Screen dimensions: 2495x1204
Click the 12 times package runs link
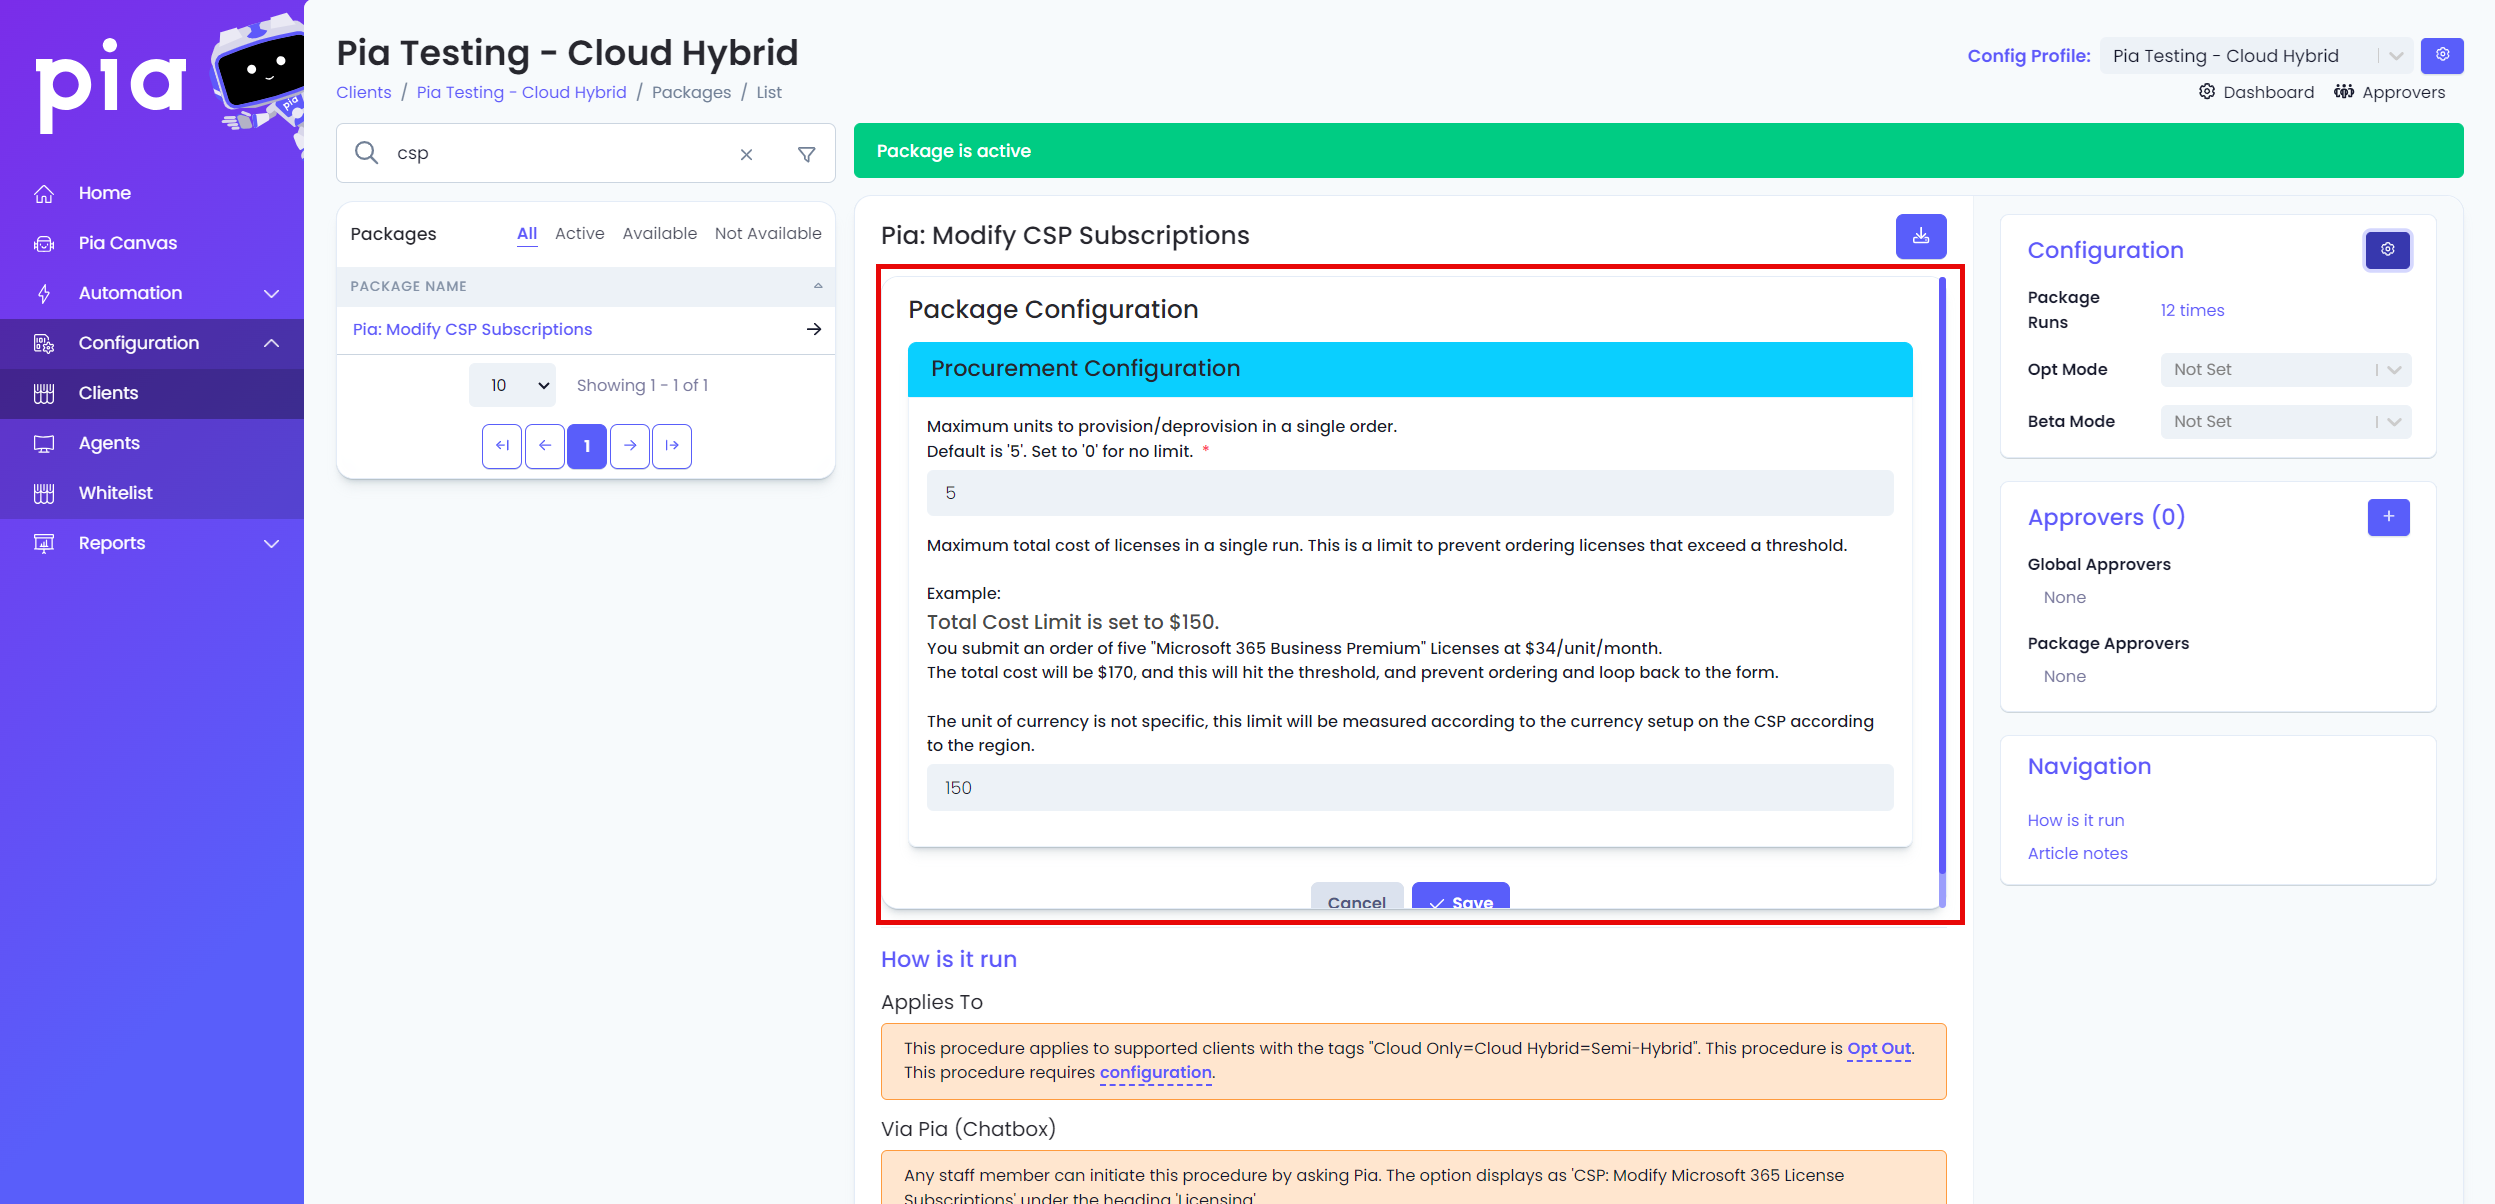pos(2192,310)
